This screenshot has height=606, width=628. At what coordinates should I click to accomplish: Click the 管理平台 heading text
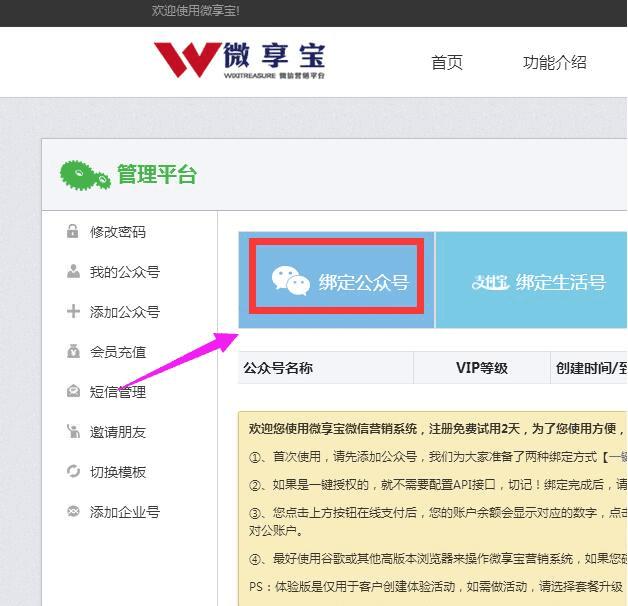157,175
